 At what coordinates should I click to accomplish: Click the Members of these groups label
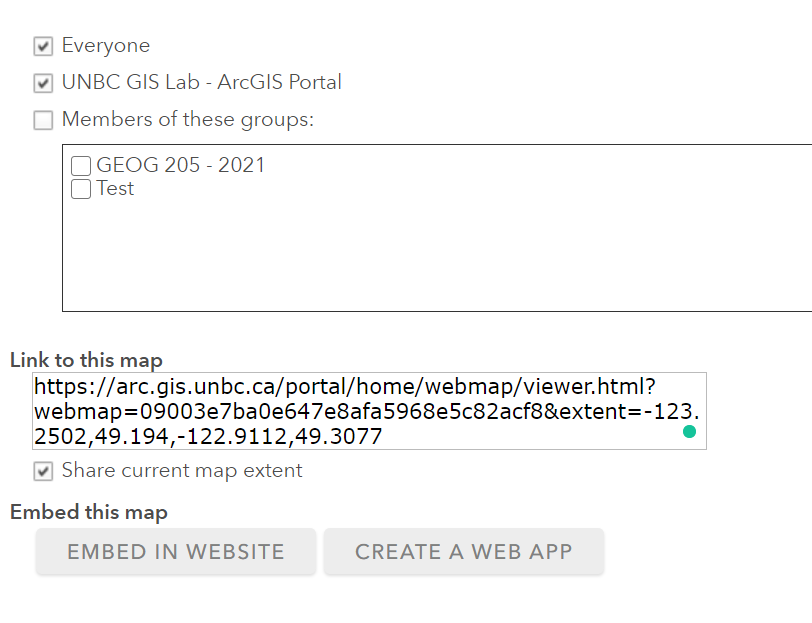click(x=188, y=119)
